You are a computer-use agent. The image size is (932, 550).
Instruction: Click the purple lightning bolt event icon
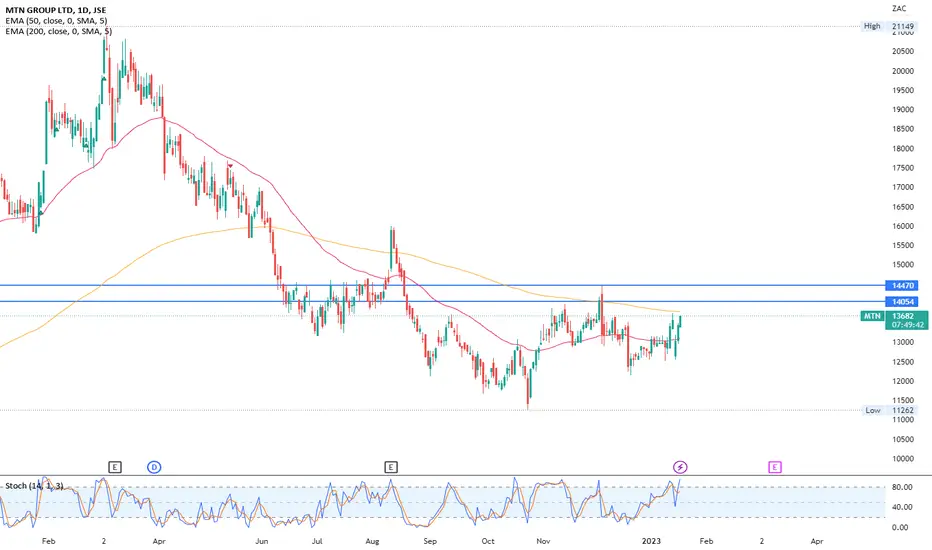coord(680,467)
